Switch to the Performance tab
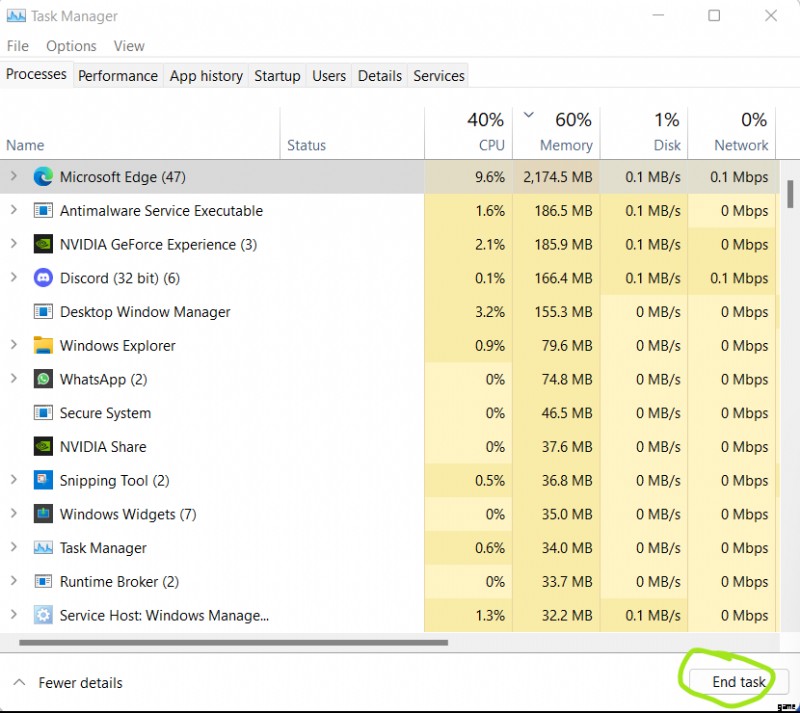Image resolution: width=800 pixels, height=713 pixels. click(118, 76)
